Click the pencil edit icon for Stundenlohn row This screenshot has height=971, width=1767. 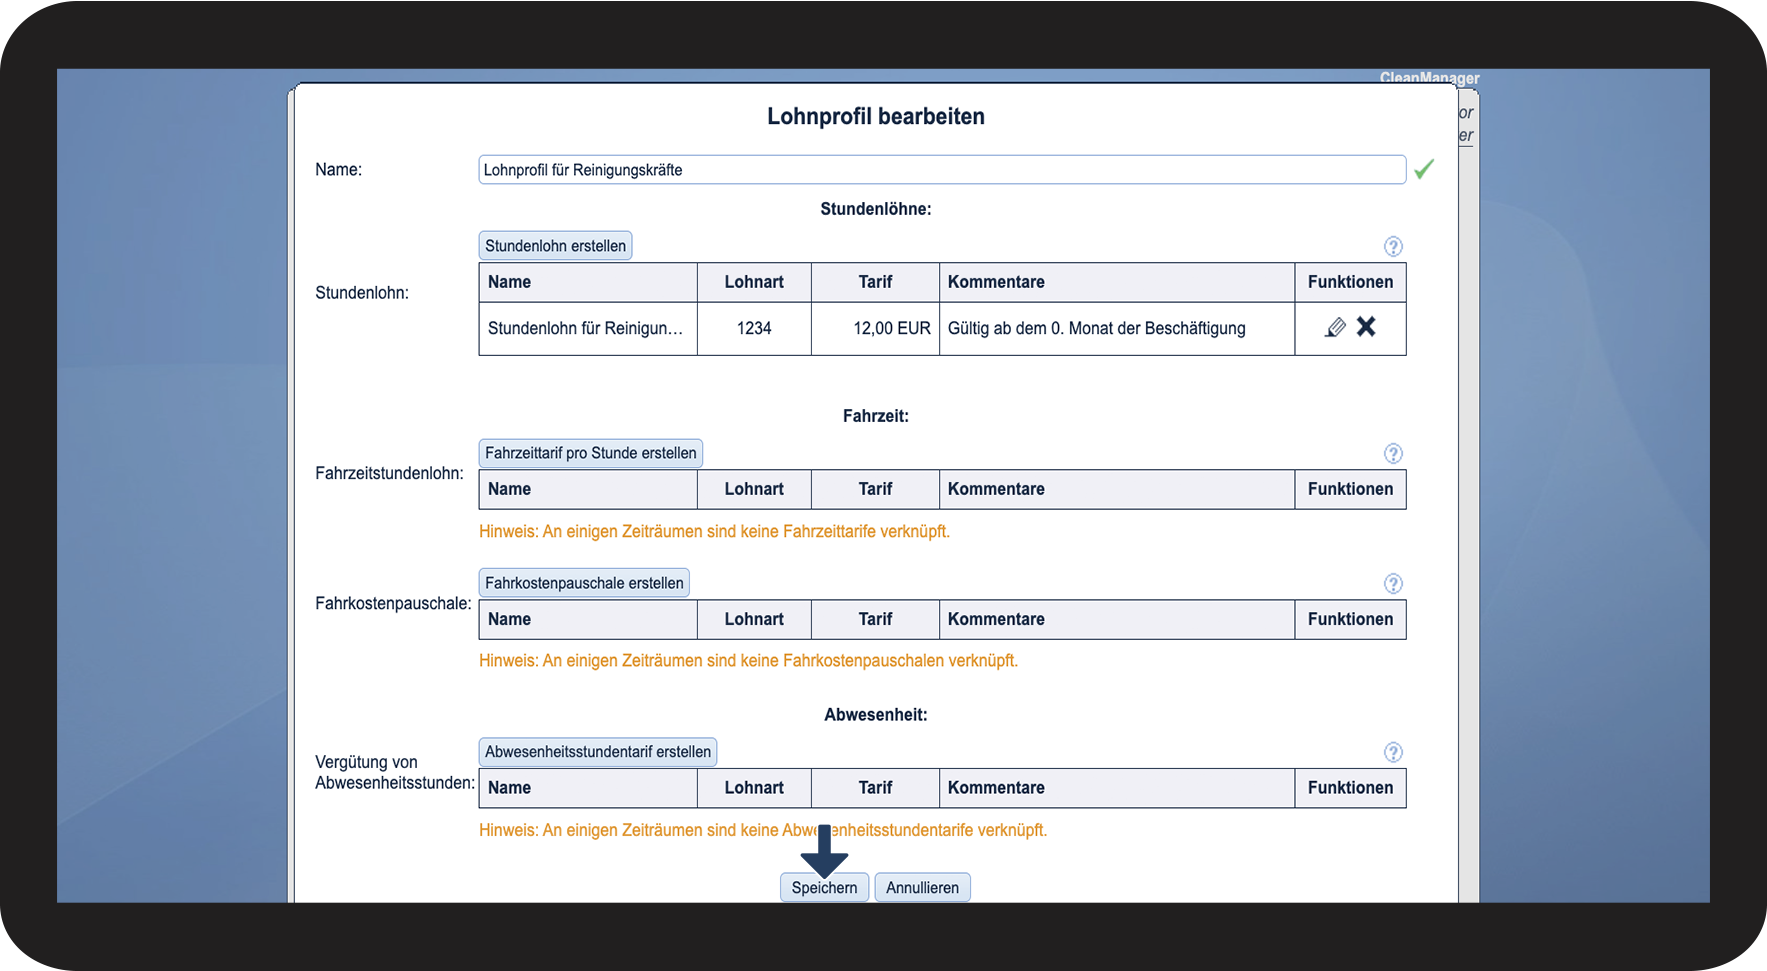[1335, 328]
